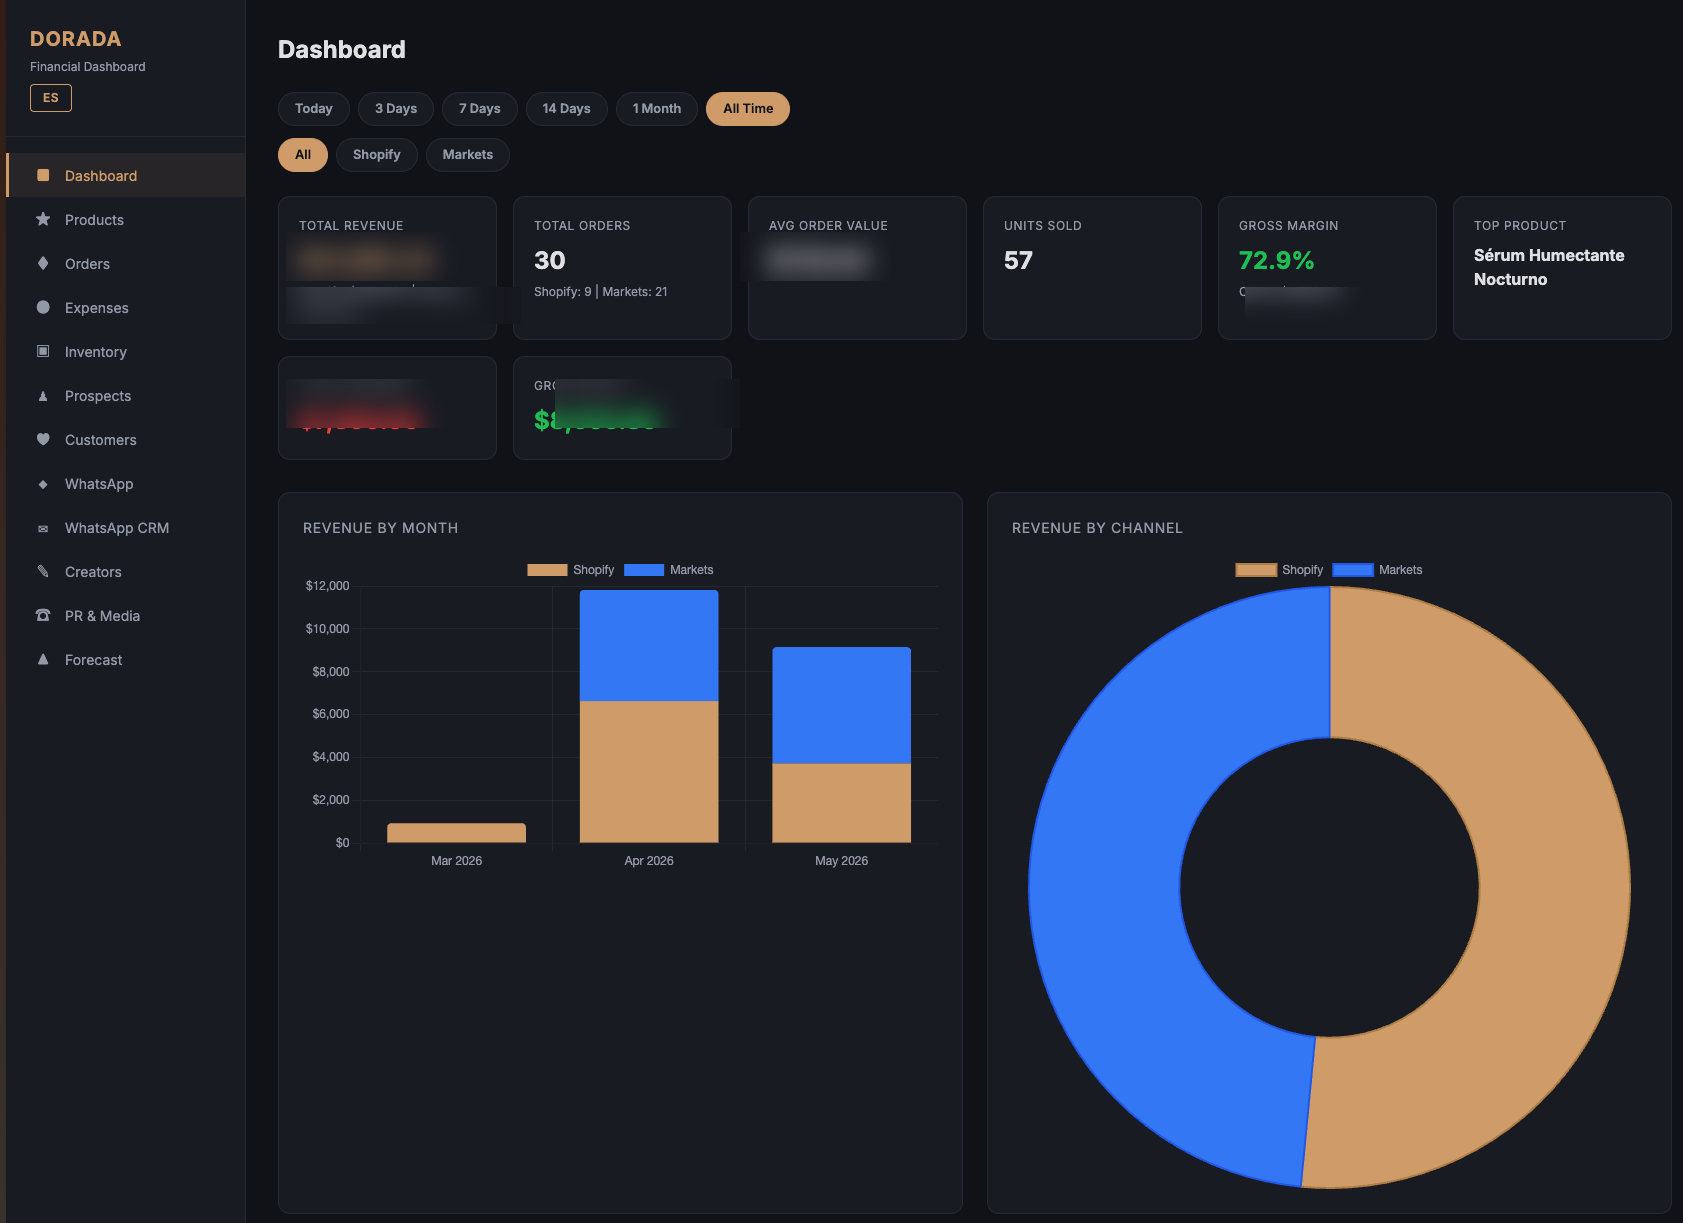Image resolution: width=1683 pixels, height=1223 pixels.
Task: Click the Orders diamond icon
Action: click(43, 263)
